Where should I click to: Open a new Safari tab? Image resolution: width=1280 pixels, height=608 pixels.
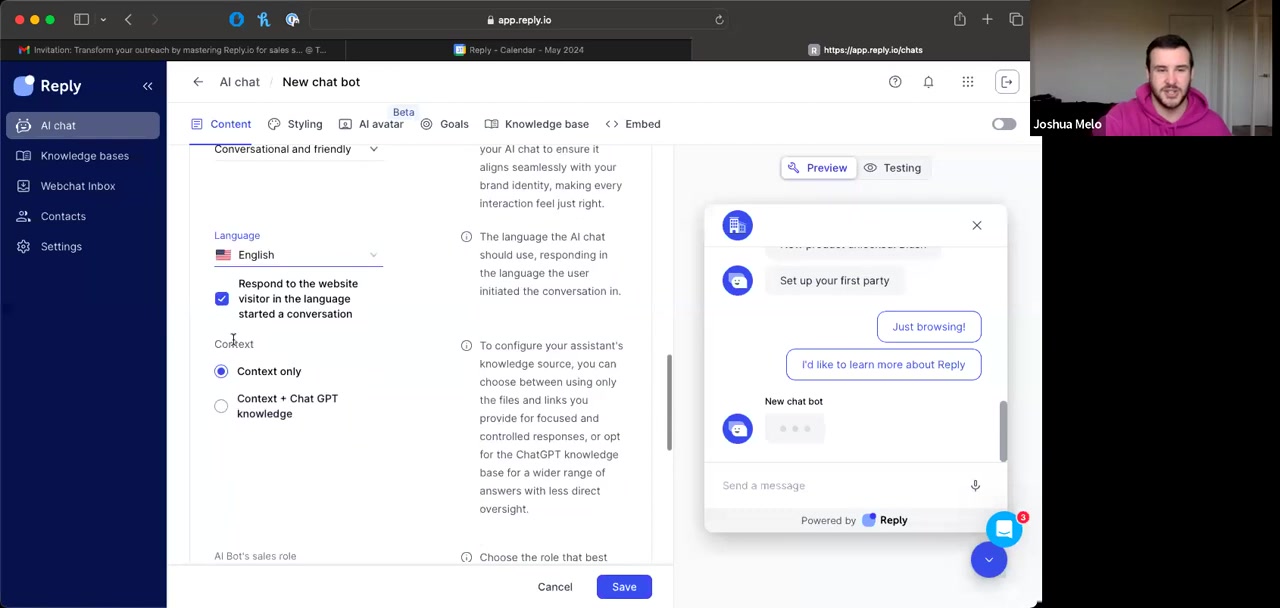click(x=987, y=20)
